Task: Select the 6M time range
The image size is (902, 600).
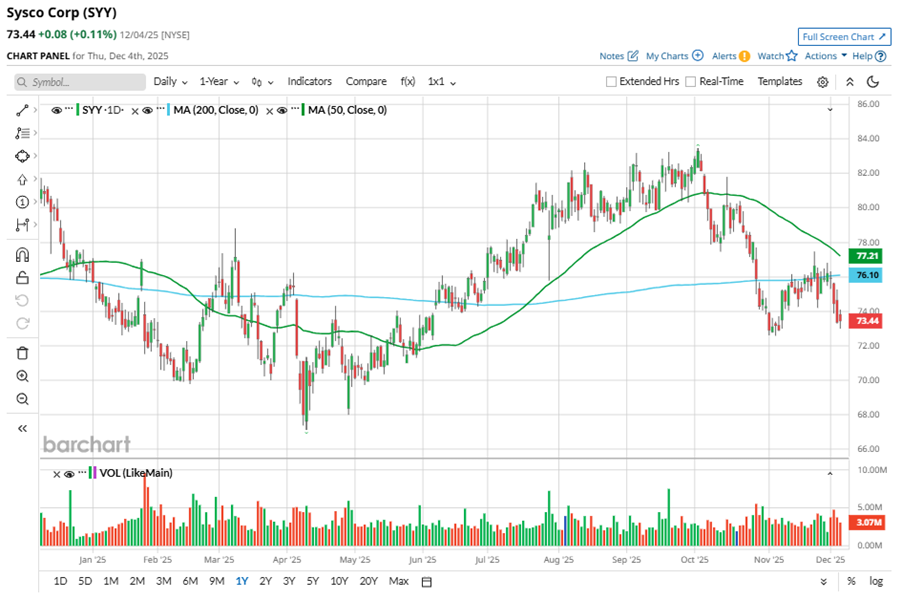Action: (190, 581)
